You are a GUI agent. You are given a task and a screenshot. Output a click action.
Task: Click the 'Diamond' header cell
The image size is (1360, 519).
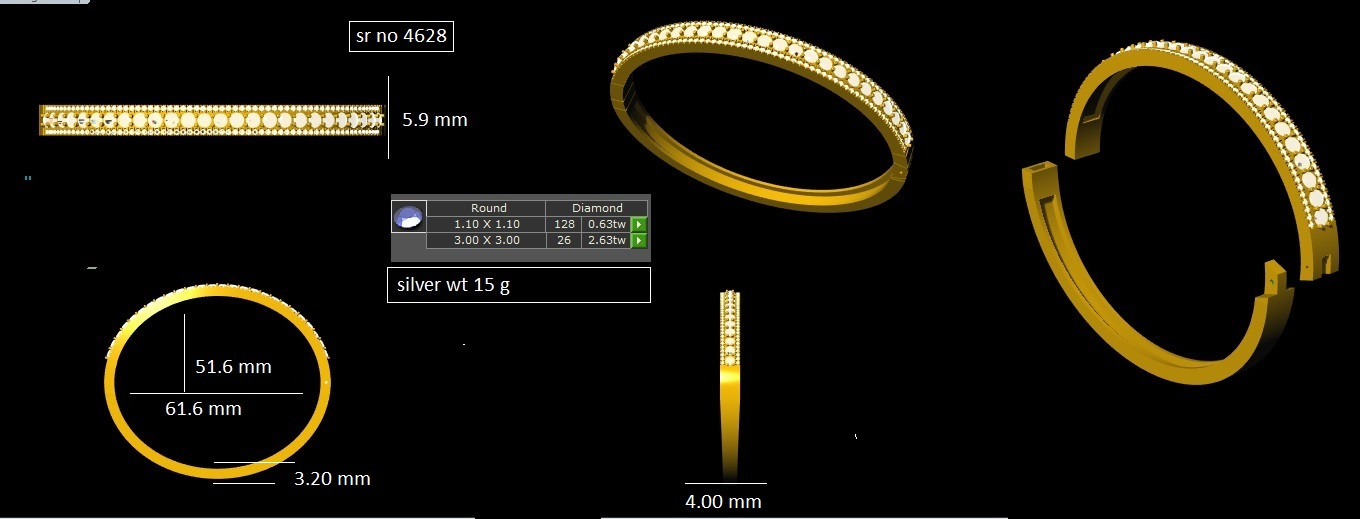click(x=597, y=208)
